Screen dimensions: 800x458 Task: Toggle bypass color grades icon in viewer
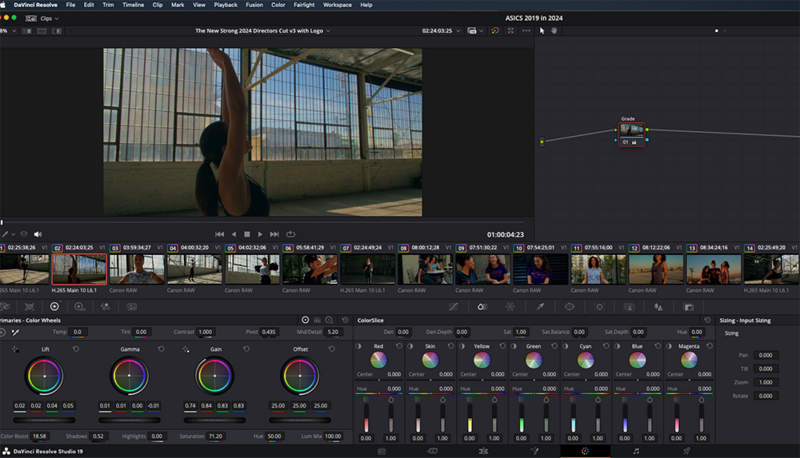[x=495, y=31]
